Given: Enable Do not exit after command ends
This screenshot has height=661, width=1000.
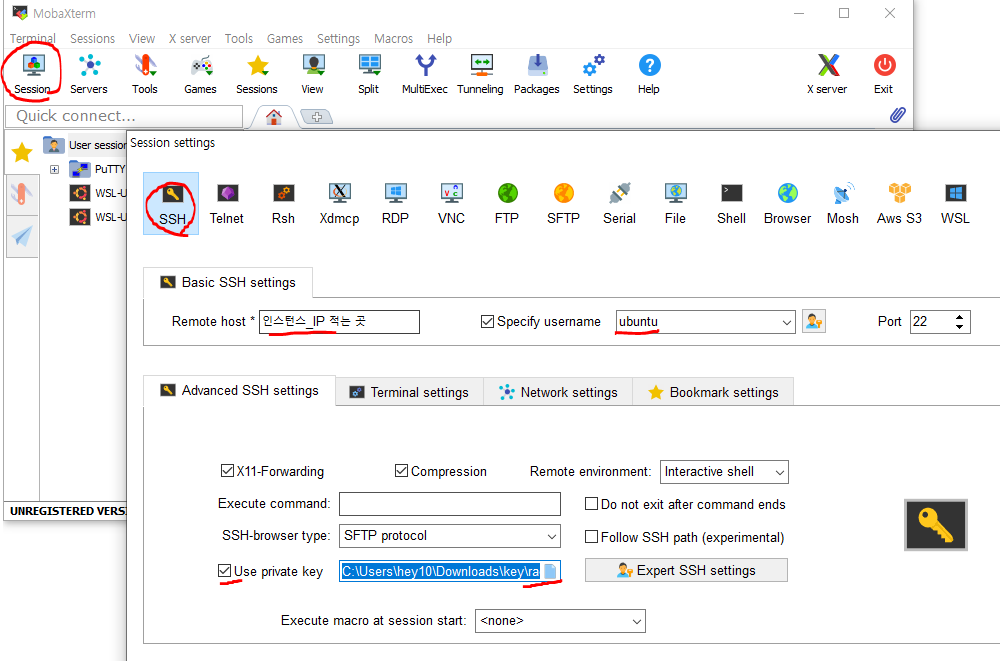Looking at the screenshot, I should 591,504.
